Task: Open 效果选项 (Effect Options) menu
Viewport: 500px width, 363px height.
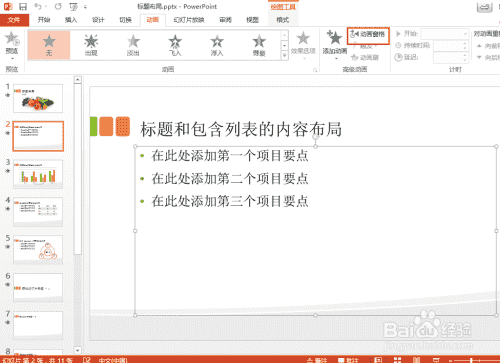Action: point(303,45)
